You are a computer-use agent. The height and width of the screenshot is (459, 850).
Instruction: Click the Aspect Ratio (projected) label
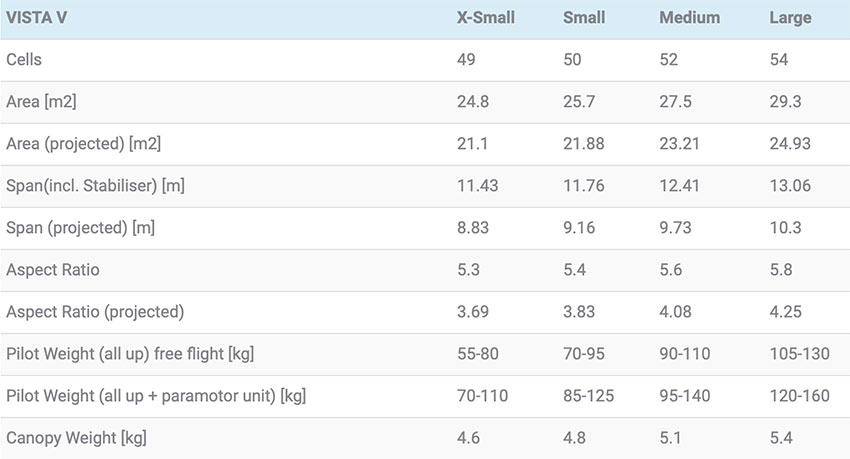click(x=95, y=312)
